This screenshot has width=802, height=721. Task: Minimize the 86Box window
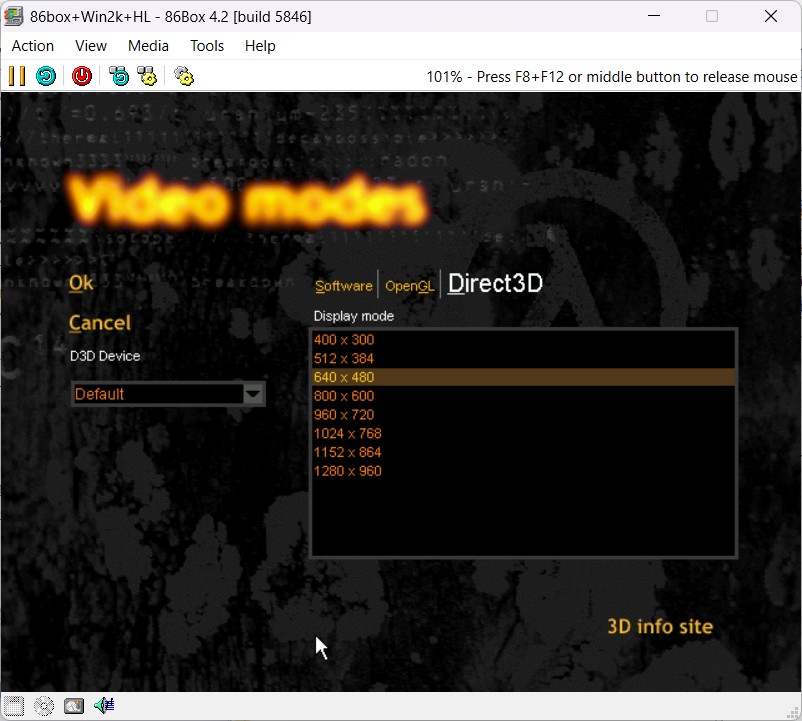coord(654,16)
